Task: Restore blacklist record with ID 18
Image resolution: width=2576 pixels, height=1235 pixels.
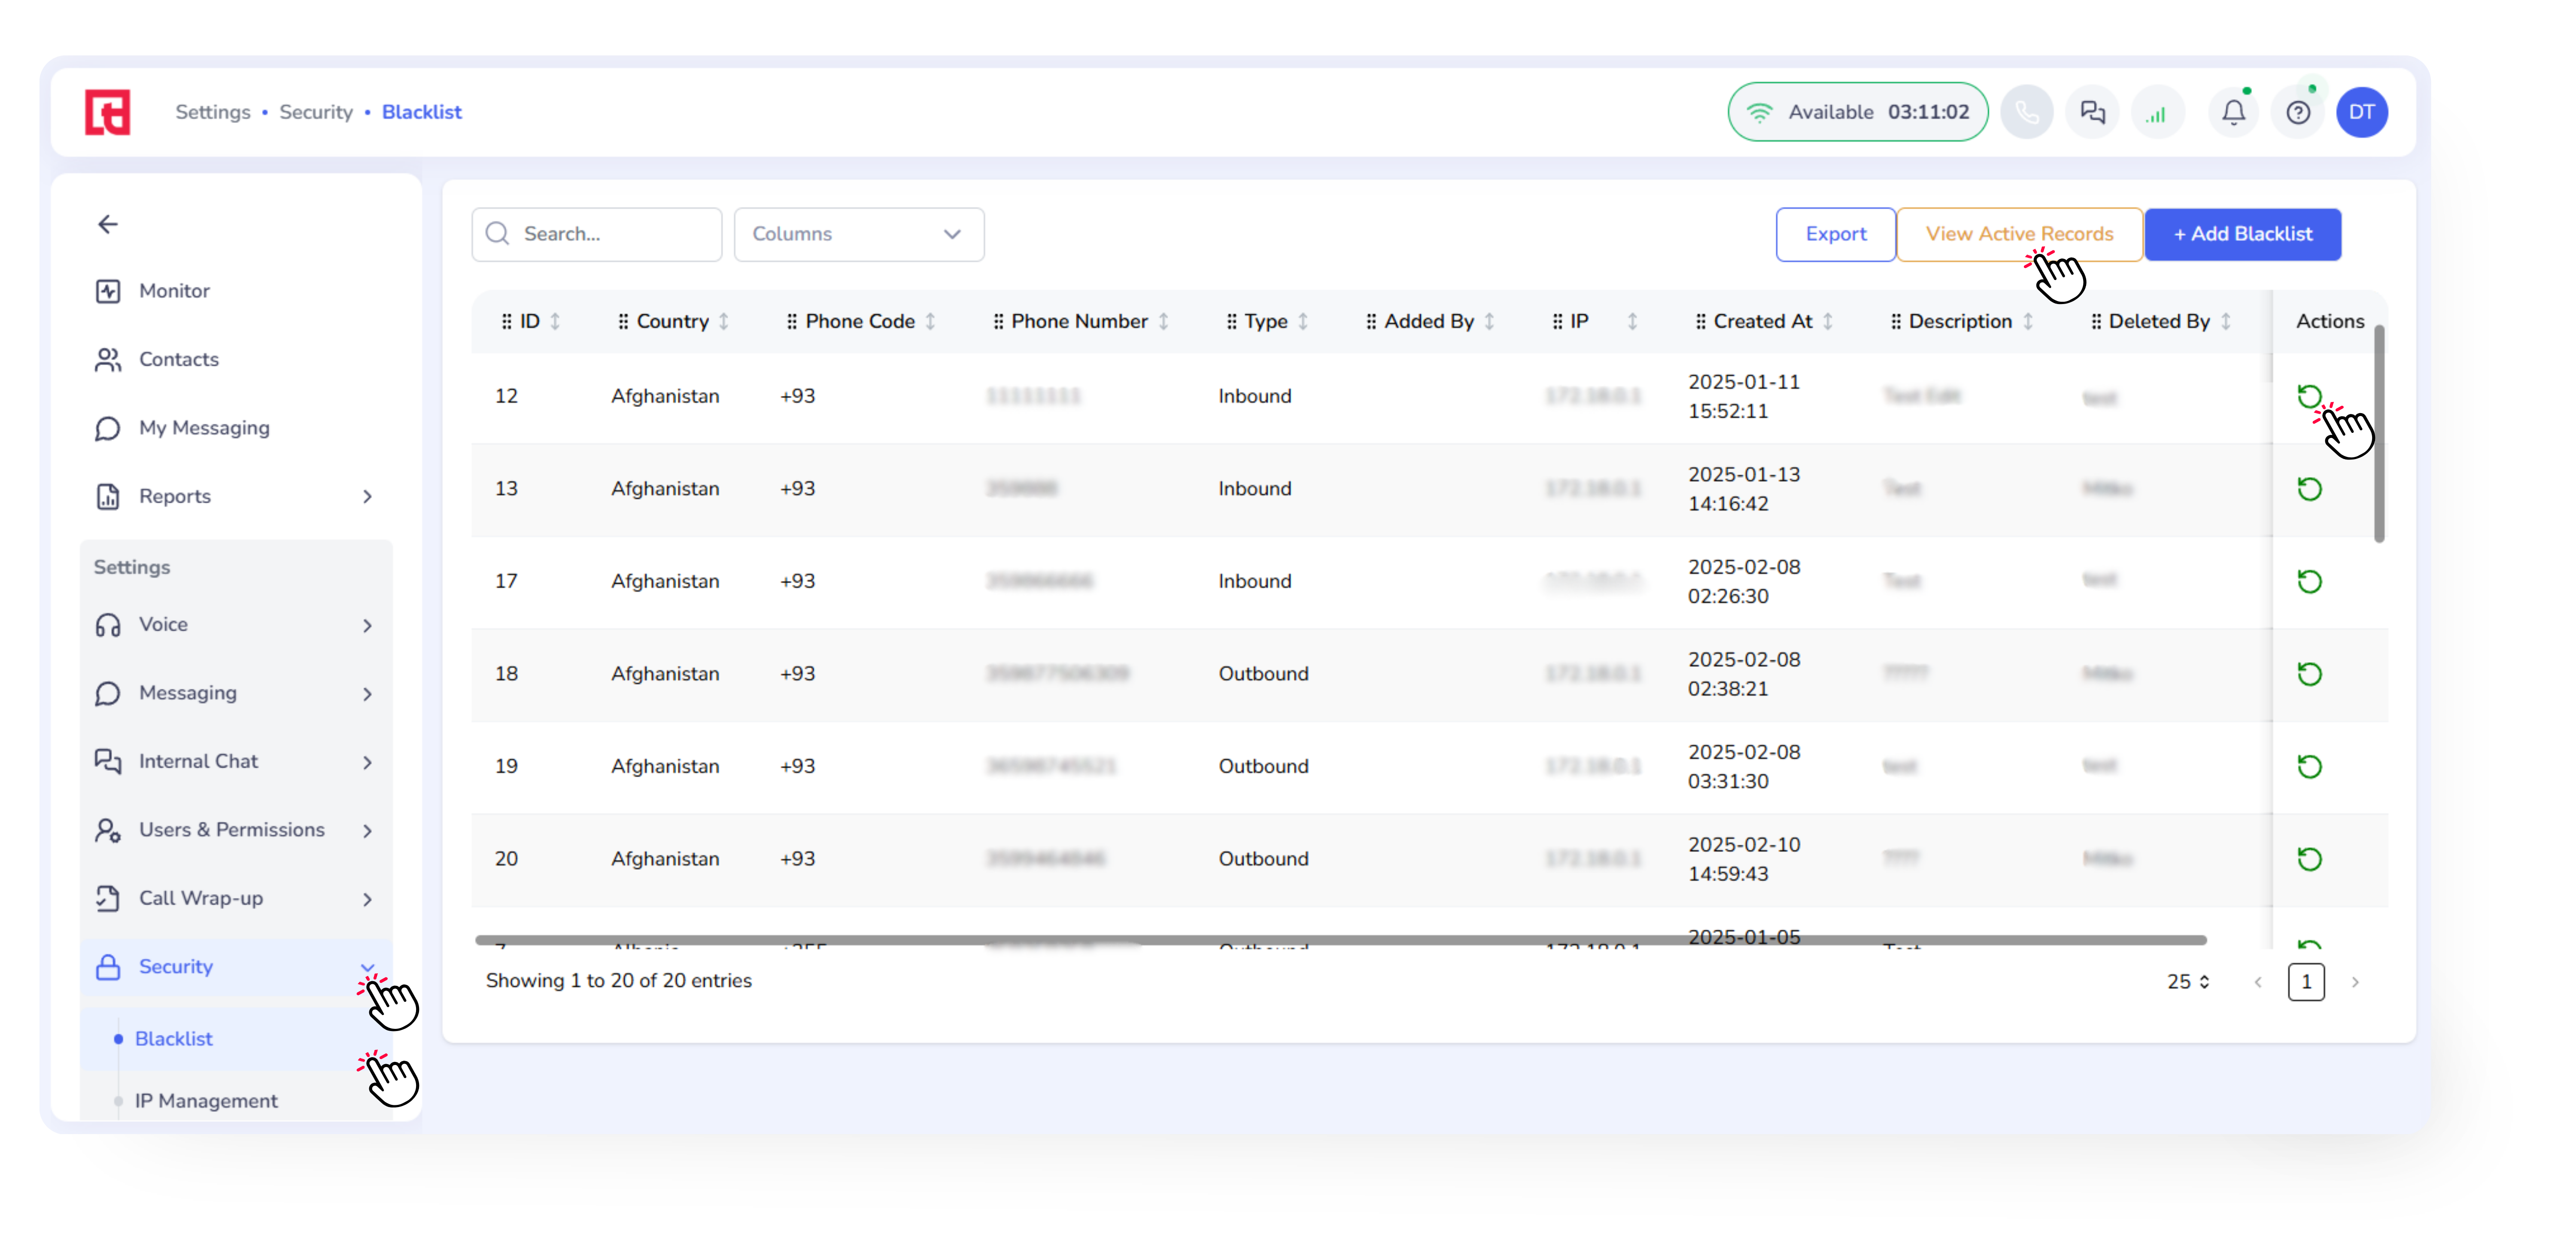Action: [x=2309, y=674]
